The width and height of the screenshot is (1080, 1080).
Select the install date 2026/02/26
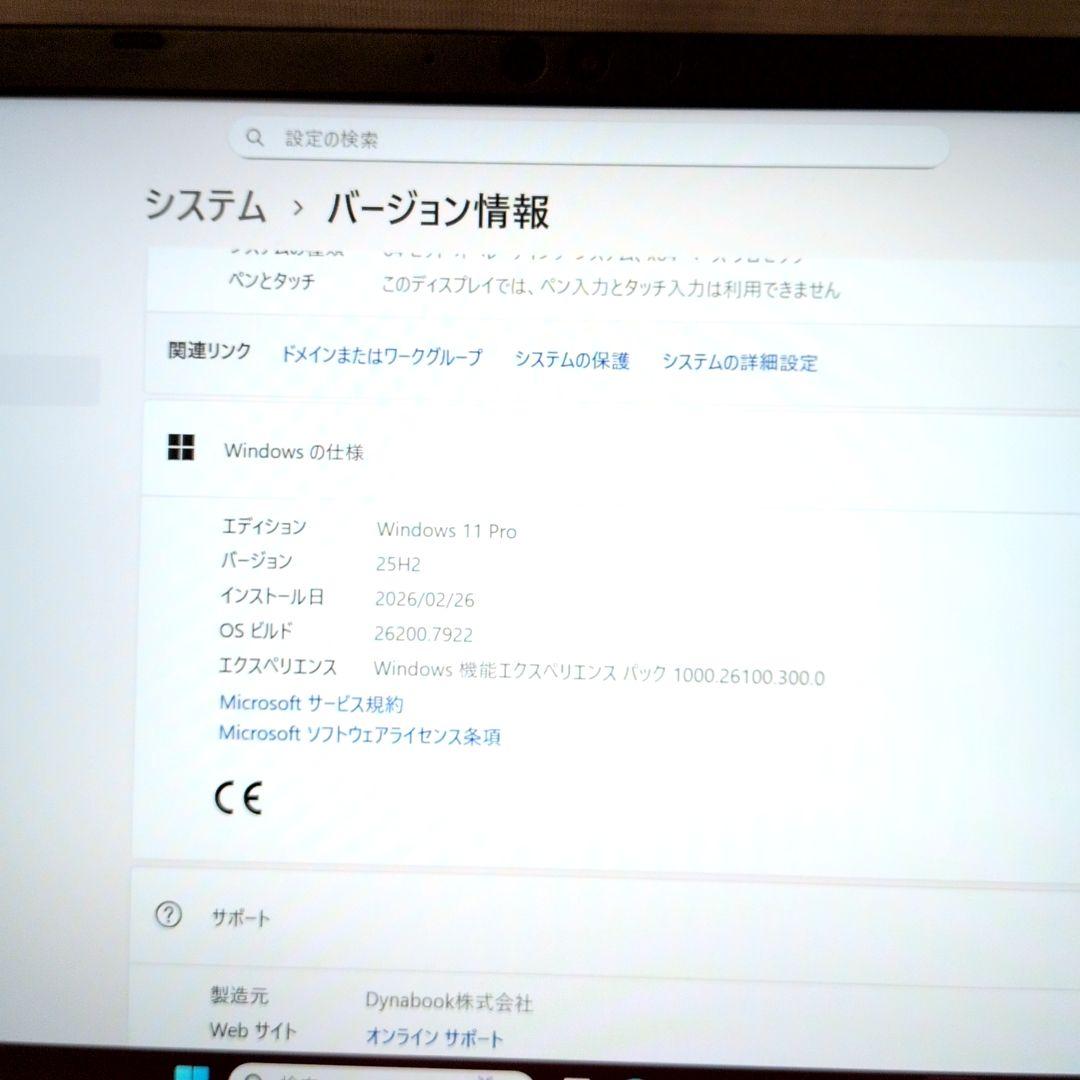pos(424,599)
